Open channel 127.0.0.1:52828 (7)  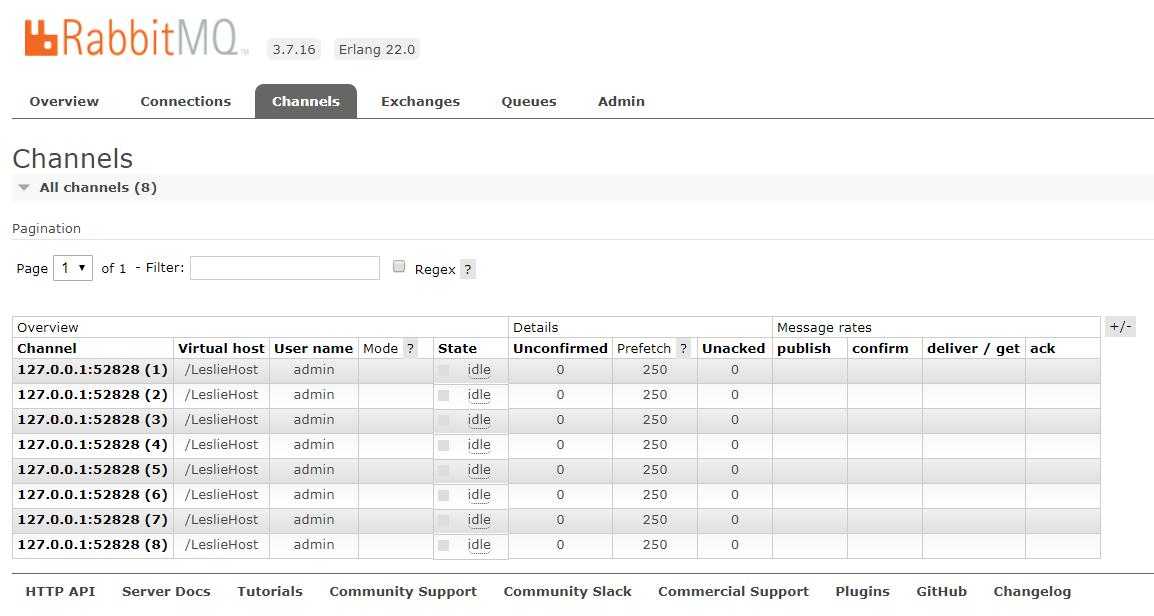[x=93, y=520]
